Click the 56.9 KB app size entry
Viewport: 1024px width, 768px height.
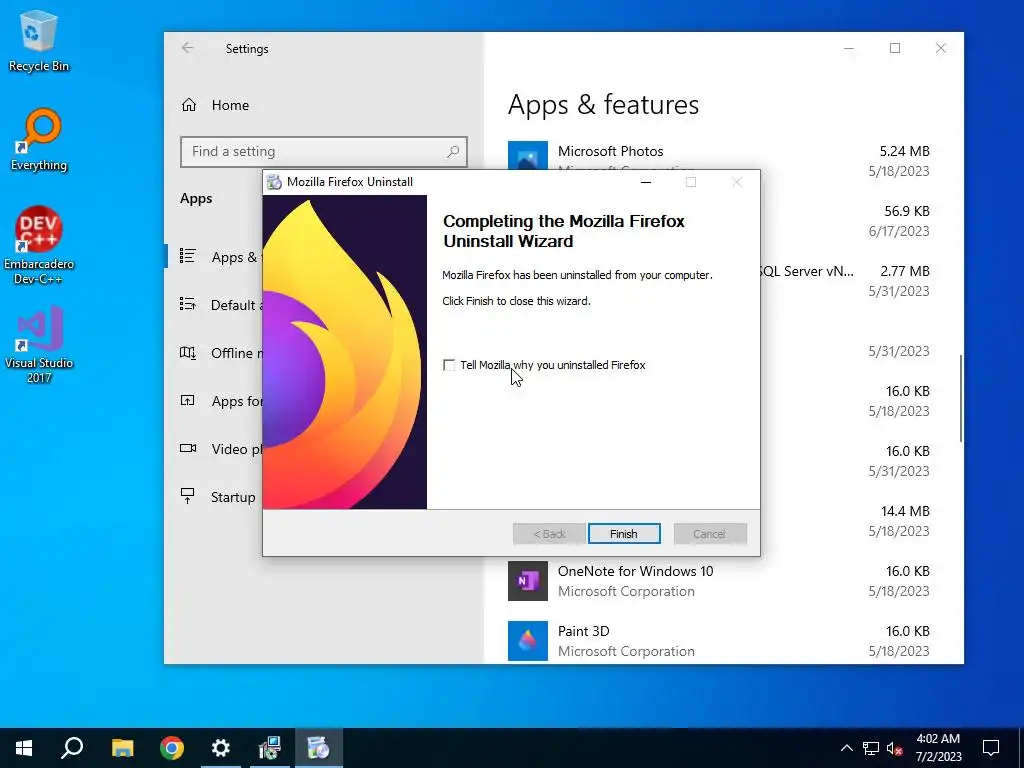pyautogui.click(x=906, y=212)
